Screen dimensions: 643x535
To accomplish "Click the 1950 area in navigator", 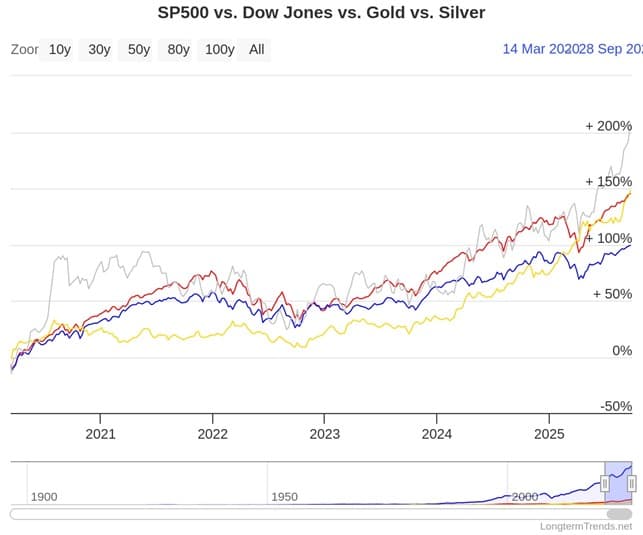I will [284, 497].
